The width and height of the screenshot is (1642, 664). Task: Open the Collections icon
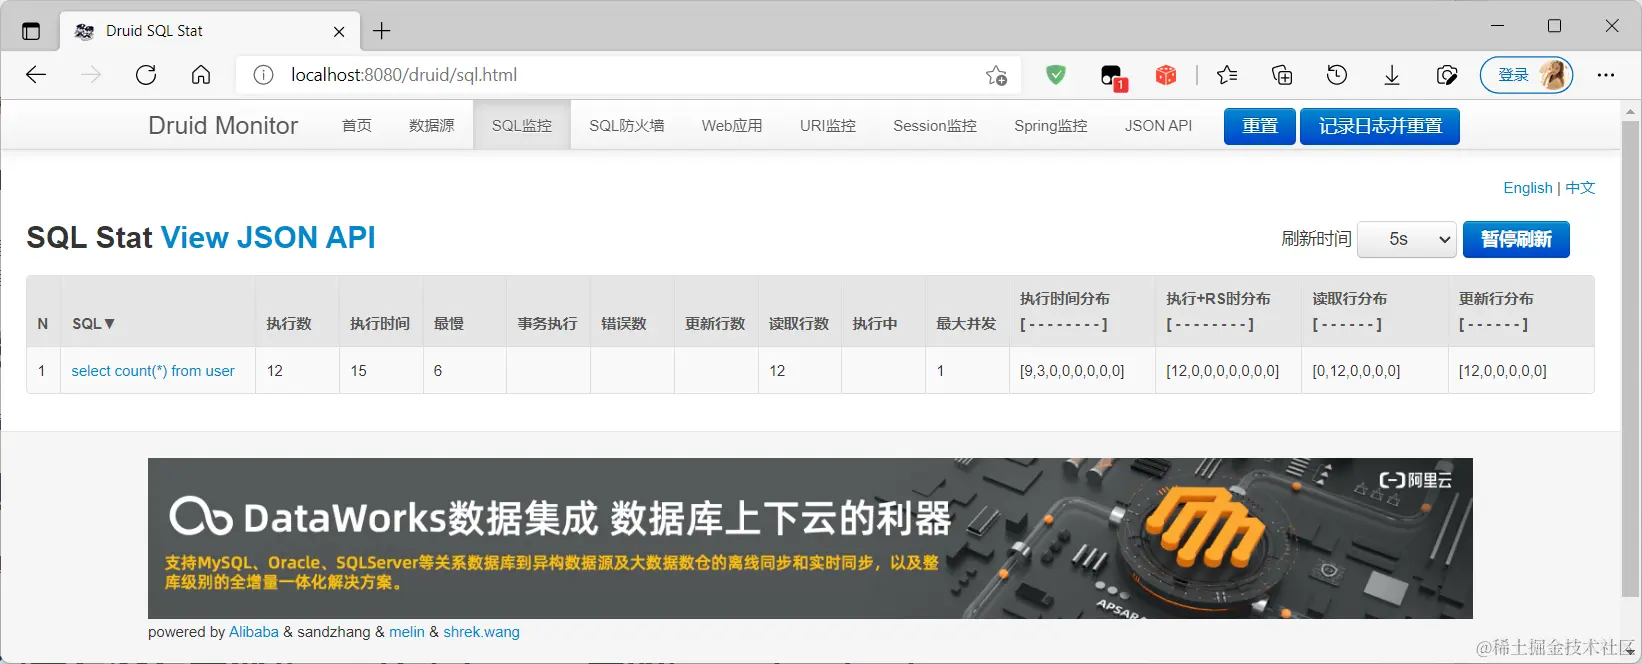pos(1282,75)
